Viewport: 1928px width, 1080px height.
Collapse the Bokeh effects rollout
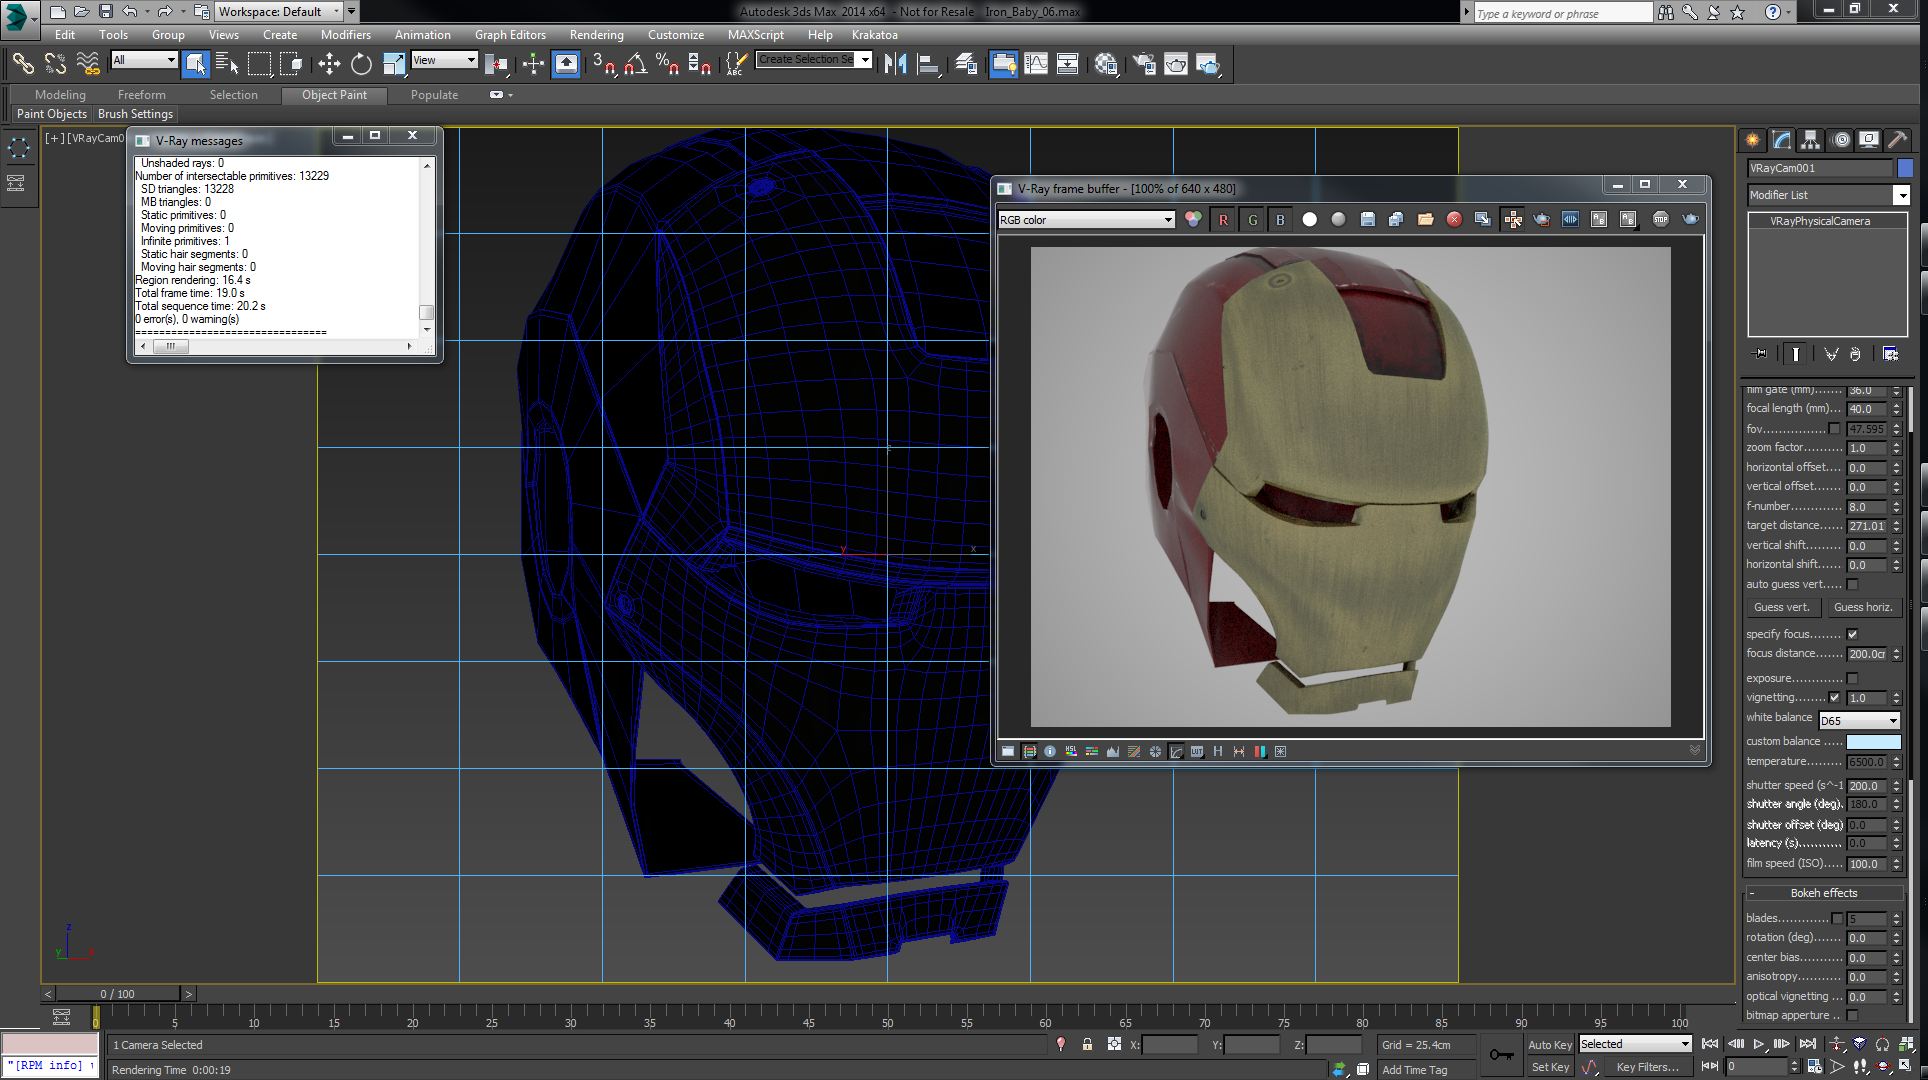click(x=1823, y=894)
